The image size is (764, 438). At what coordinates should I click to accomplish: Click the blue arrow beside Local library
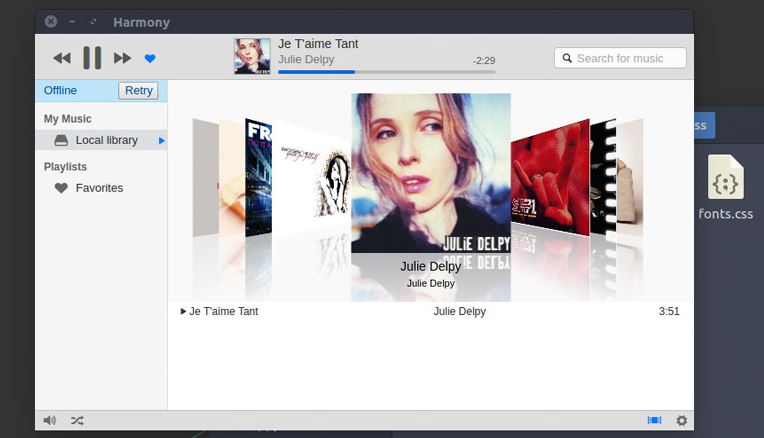point(162,141)
